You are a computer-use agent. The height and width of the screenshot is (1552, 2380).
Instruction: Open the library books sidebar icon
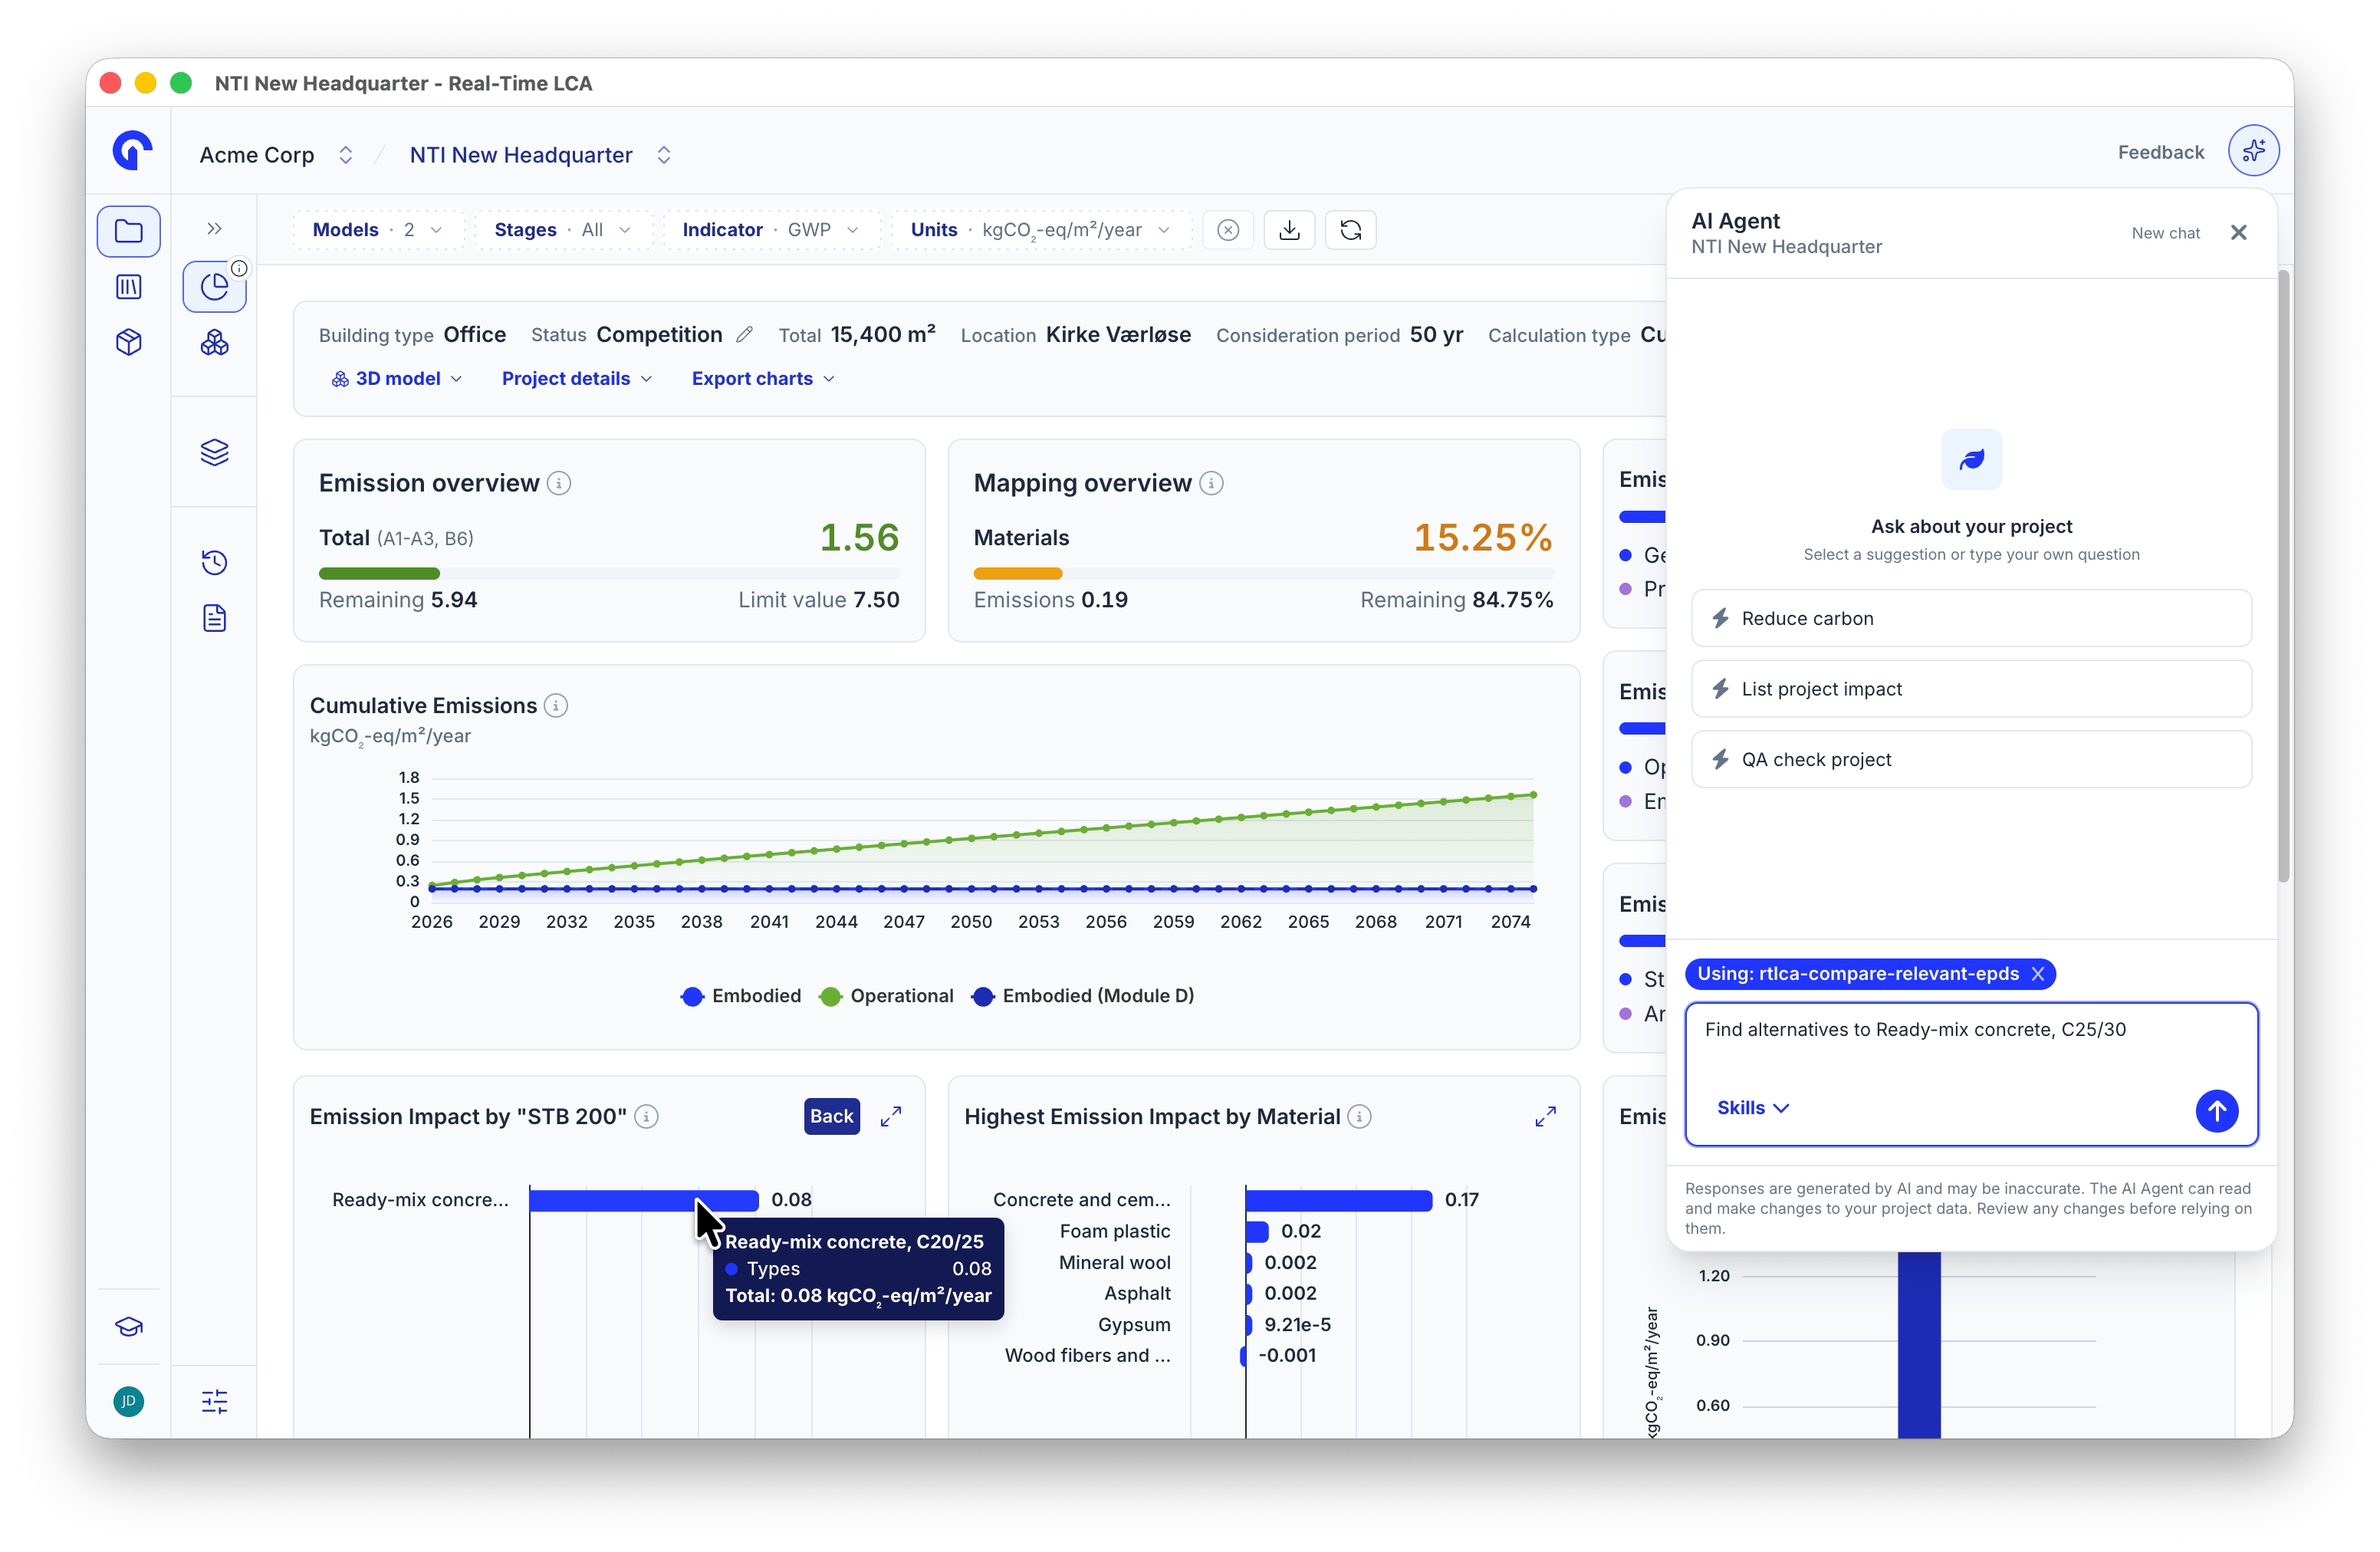click(128, 287)
